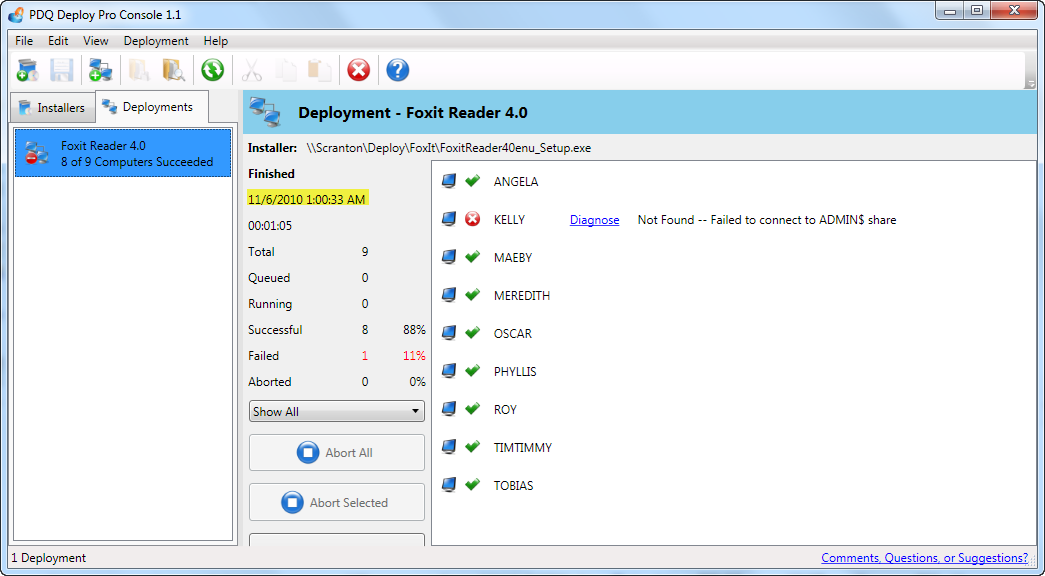Click the folder with magnifier icon
The width and height of the screenshot is (1045, 576).
[173, 70]
